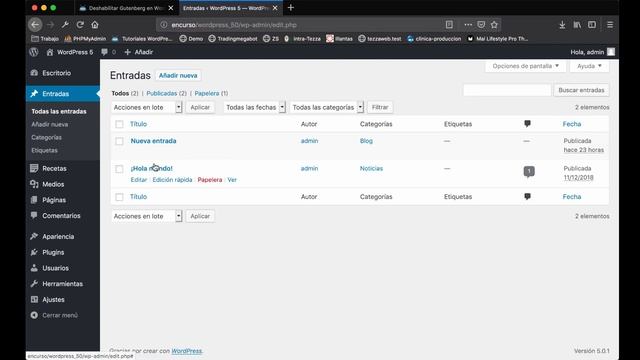Save page to Pocket icon

coord(481,24)
